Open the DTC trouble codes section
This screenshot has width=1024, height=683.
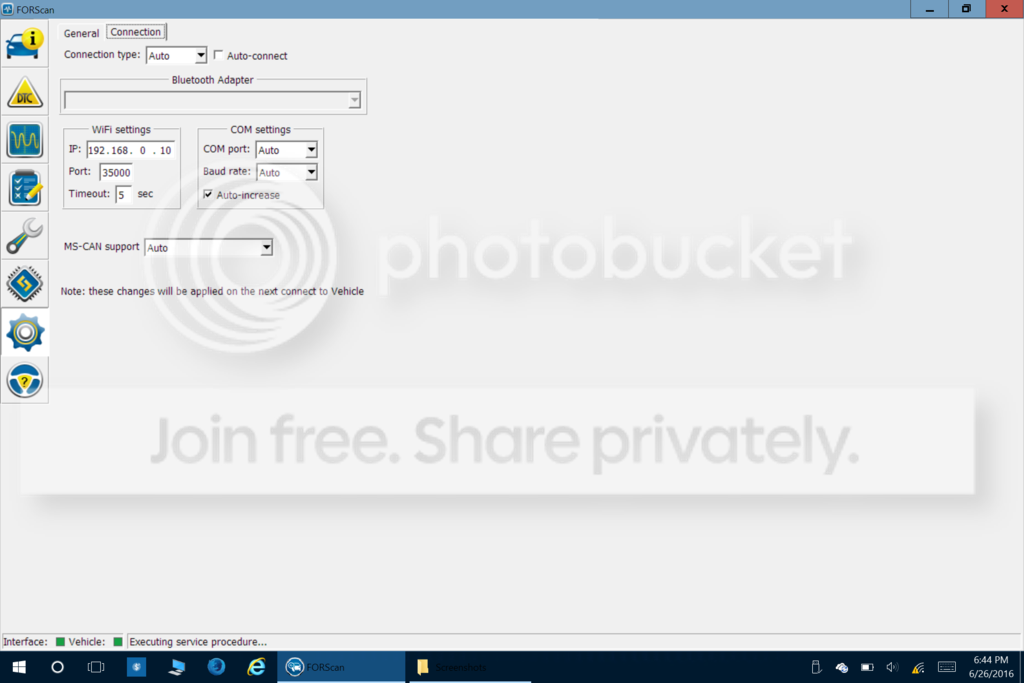(25, 92)
